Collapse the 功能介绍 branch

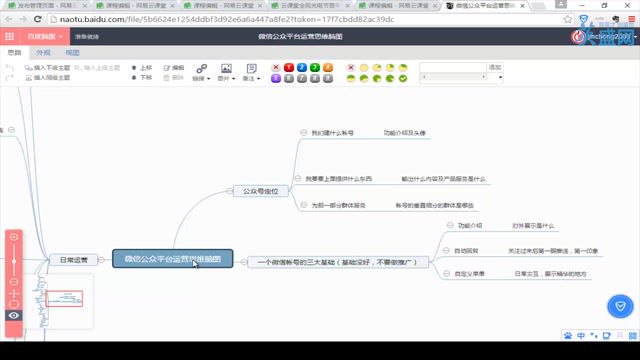coord(450,225)
